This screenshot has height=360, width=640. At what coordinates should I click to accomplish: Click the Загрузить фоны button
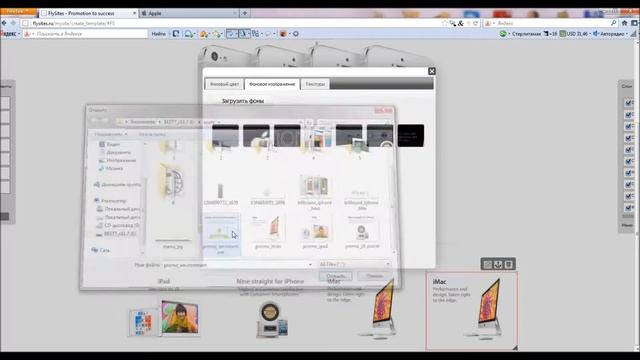click(242, 101)
